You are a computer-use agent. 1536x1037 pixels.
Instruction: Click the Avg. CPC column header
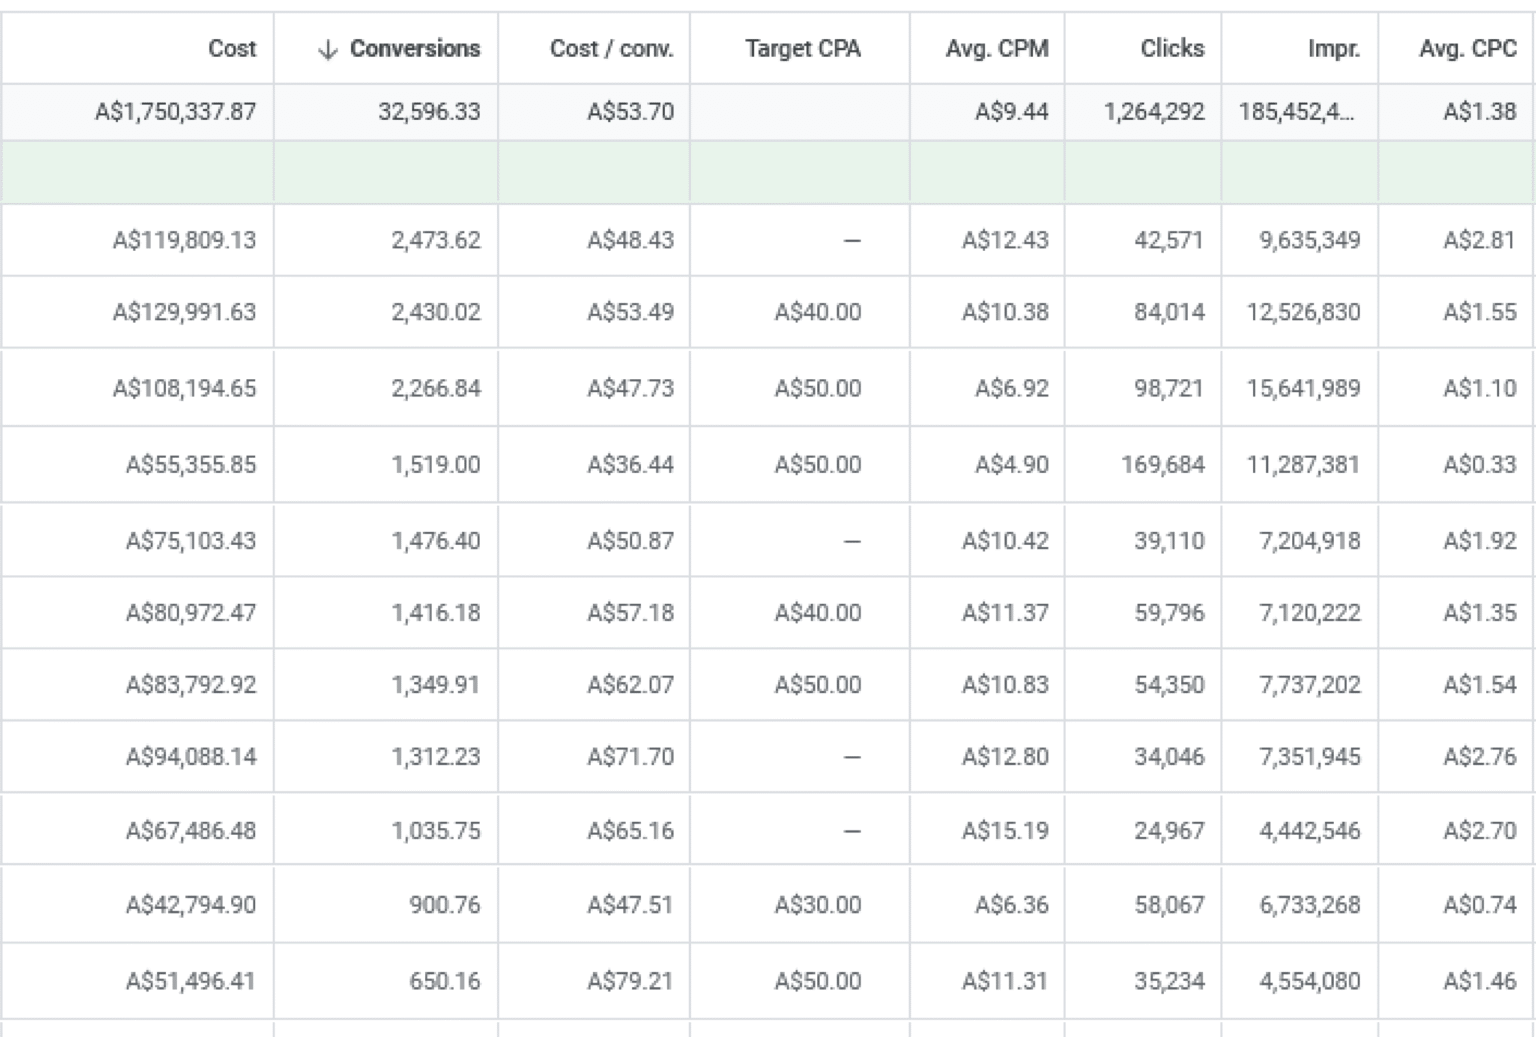tap(1467, 49)
